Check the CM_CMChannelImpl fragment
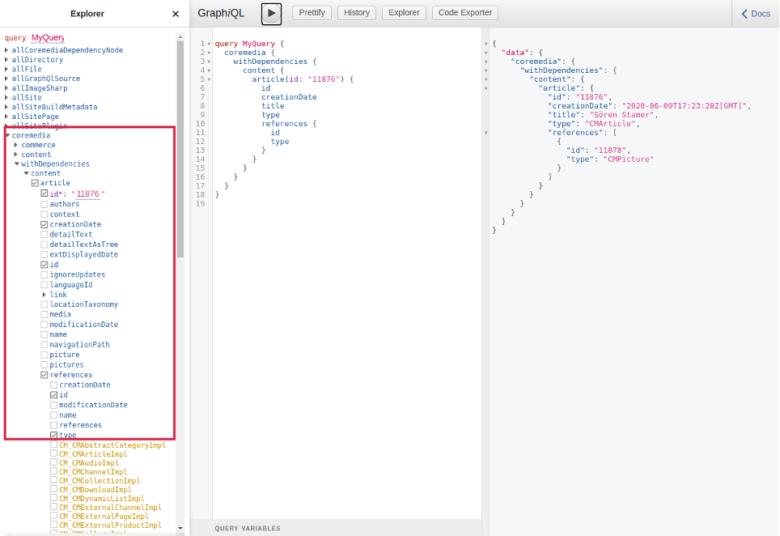The image size is (780, 536). click(x=54, y=472)
